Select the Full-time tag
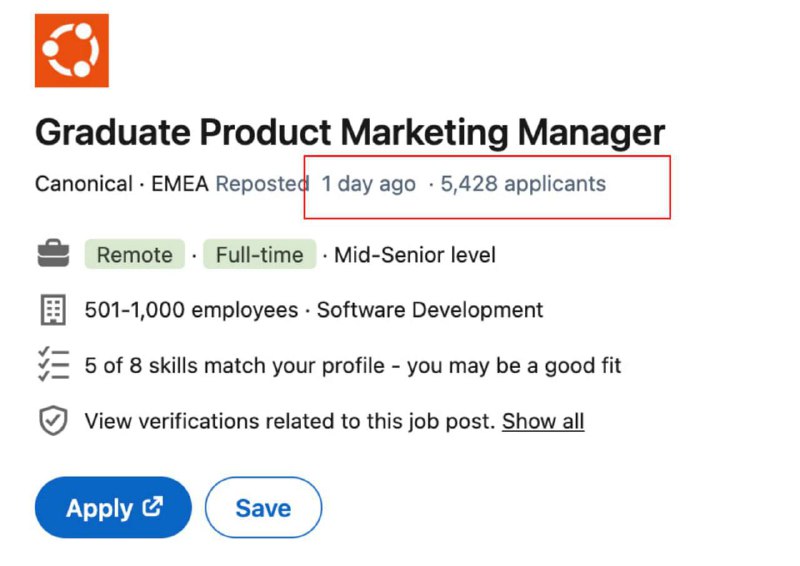800x566 pixels. point(260,254)
